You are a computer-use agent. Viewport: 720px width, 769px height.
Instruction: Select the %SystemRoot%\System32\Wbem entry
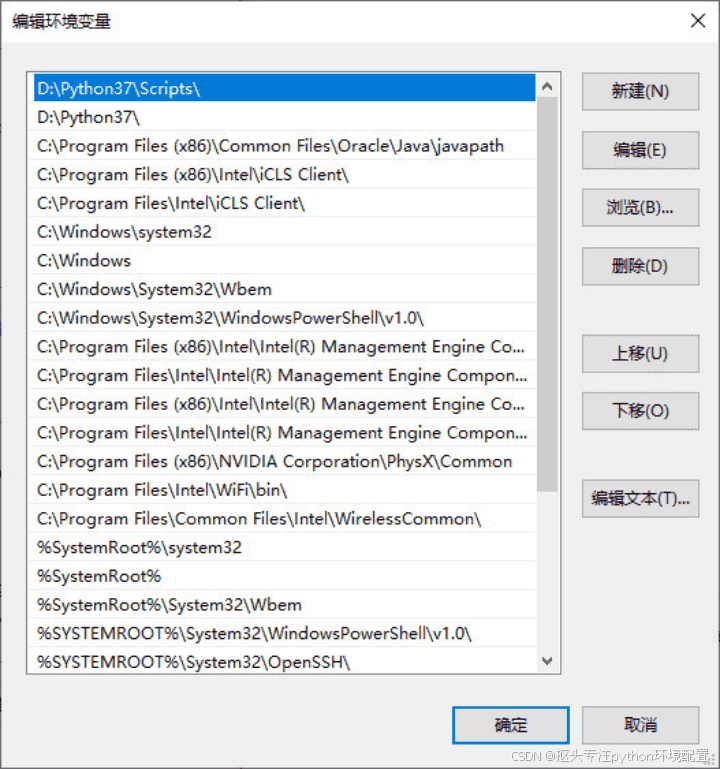coord(284,605)
